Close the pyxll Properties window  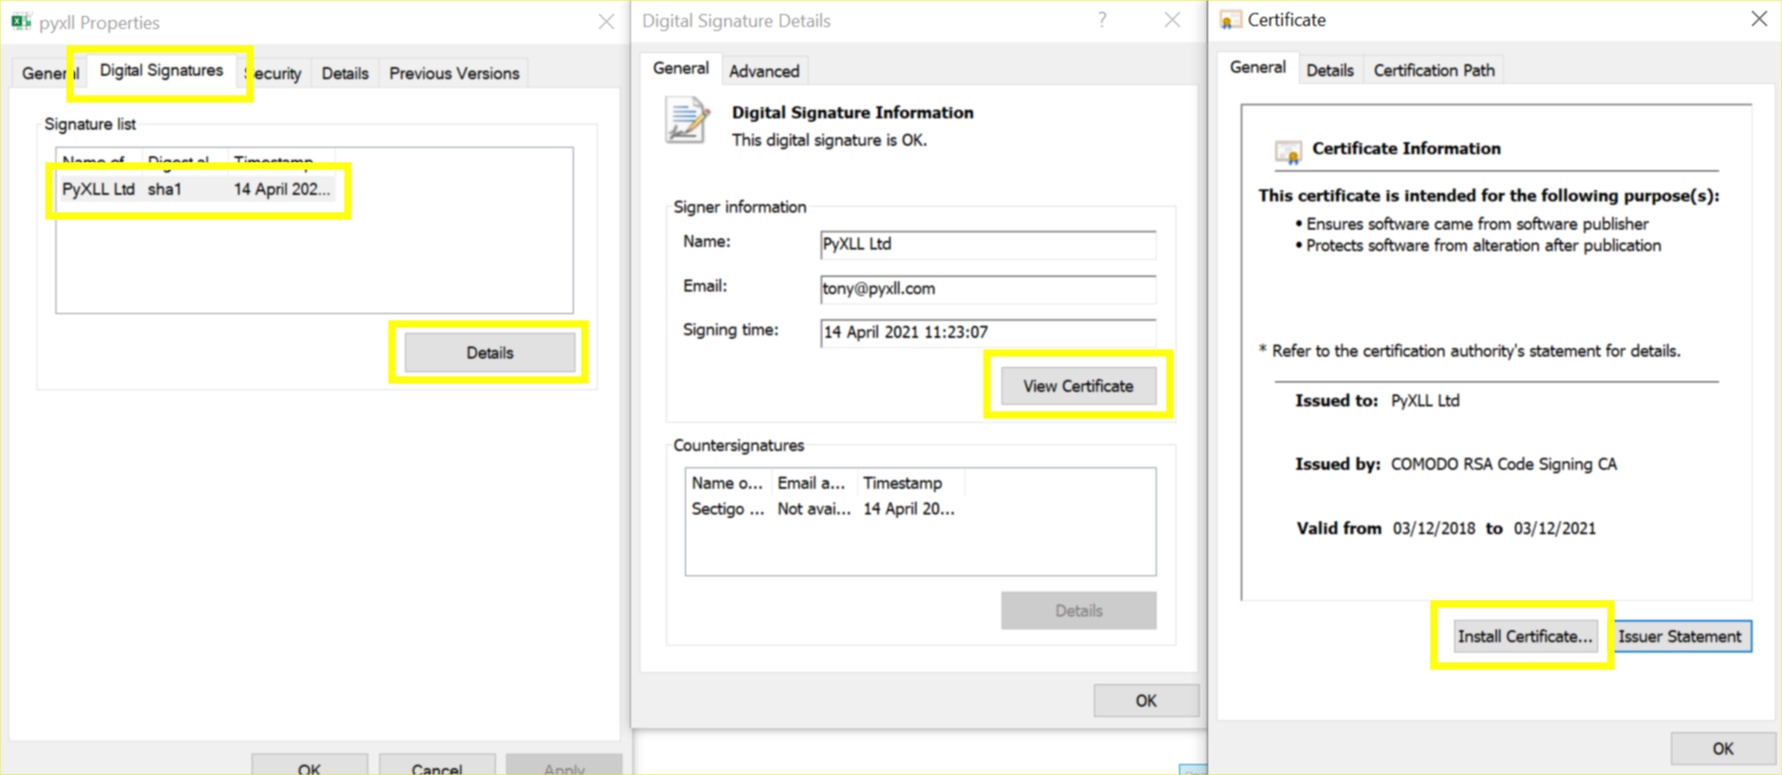[606, 21]
